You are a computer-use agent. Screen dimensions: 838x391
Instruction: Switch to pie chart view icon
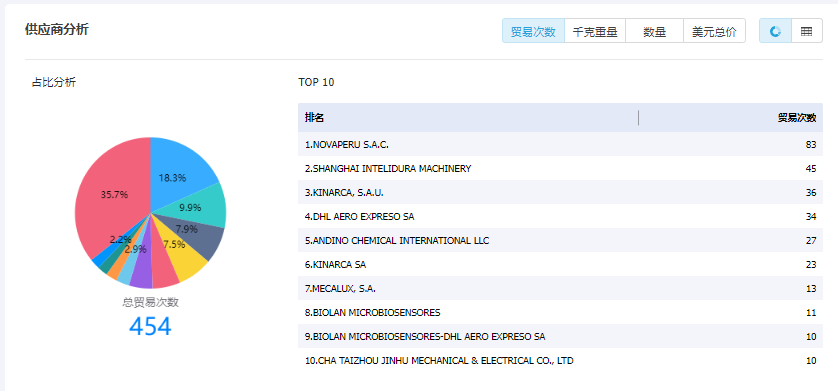click(775, 32)
